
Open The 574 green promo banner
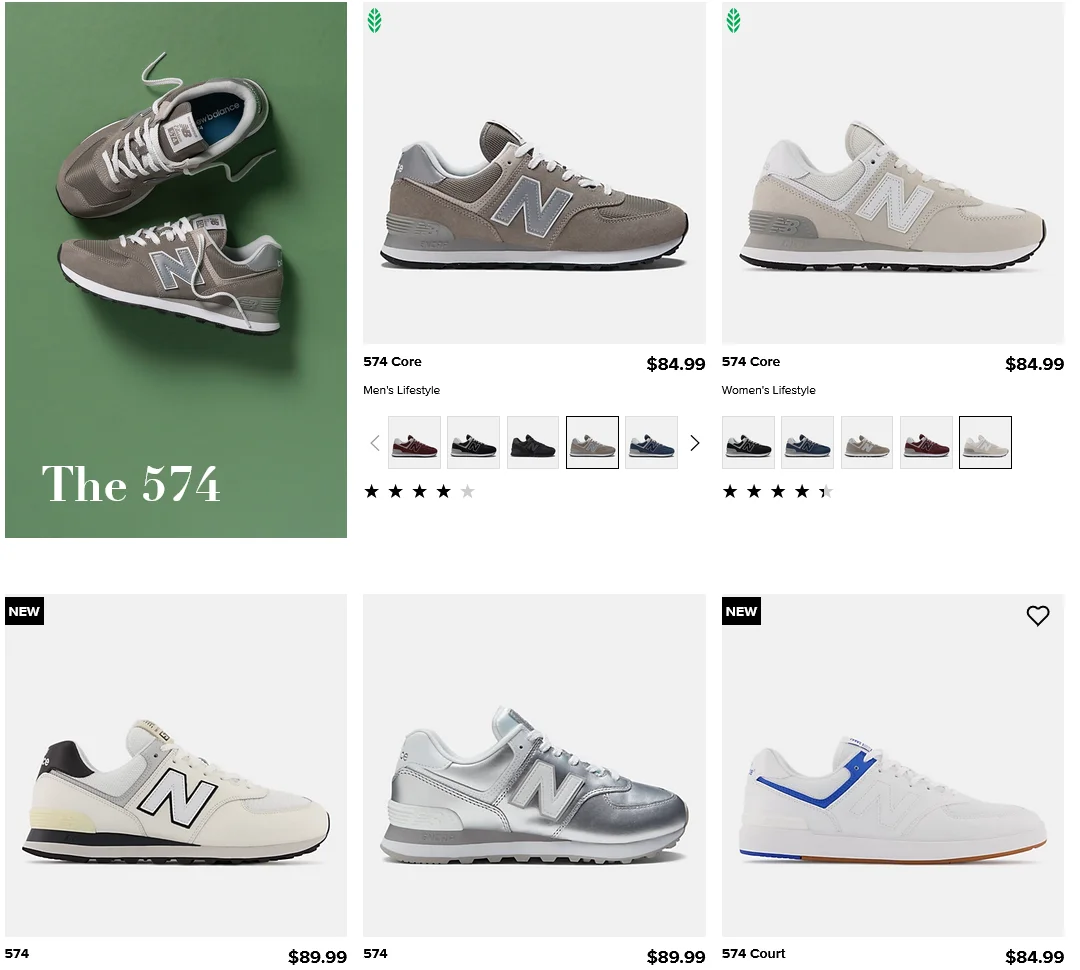click(176, 269)
